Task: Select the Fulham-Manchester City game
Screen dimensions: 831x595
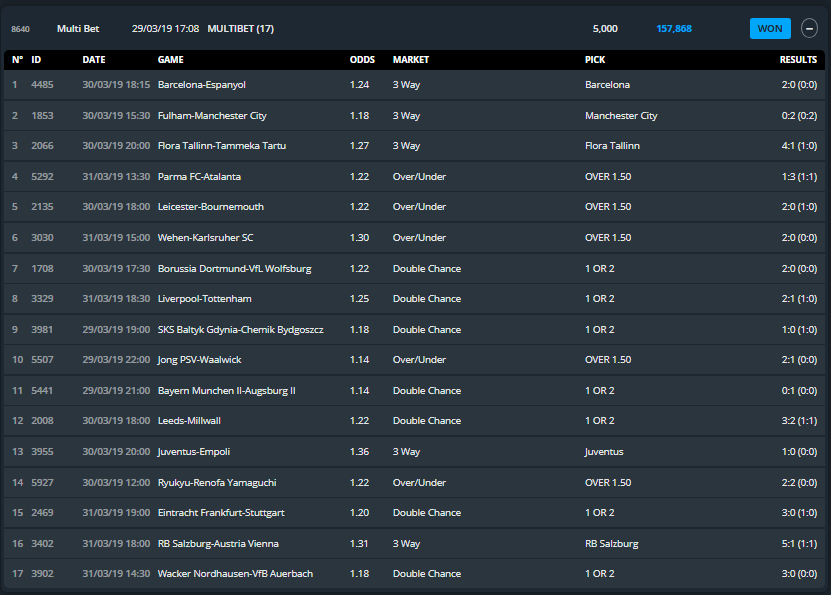Action: (212, 116)
